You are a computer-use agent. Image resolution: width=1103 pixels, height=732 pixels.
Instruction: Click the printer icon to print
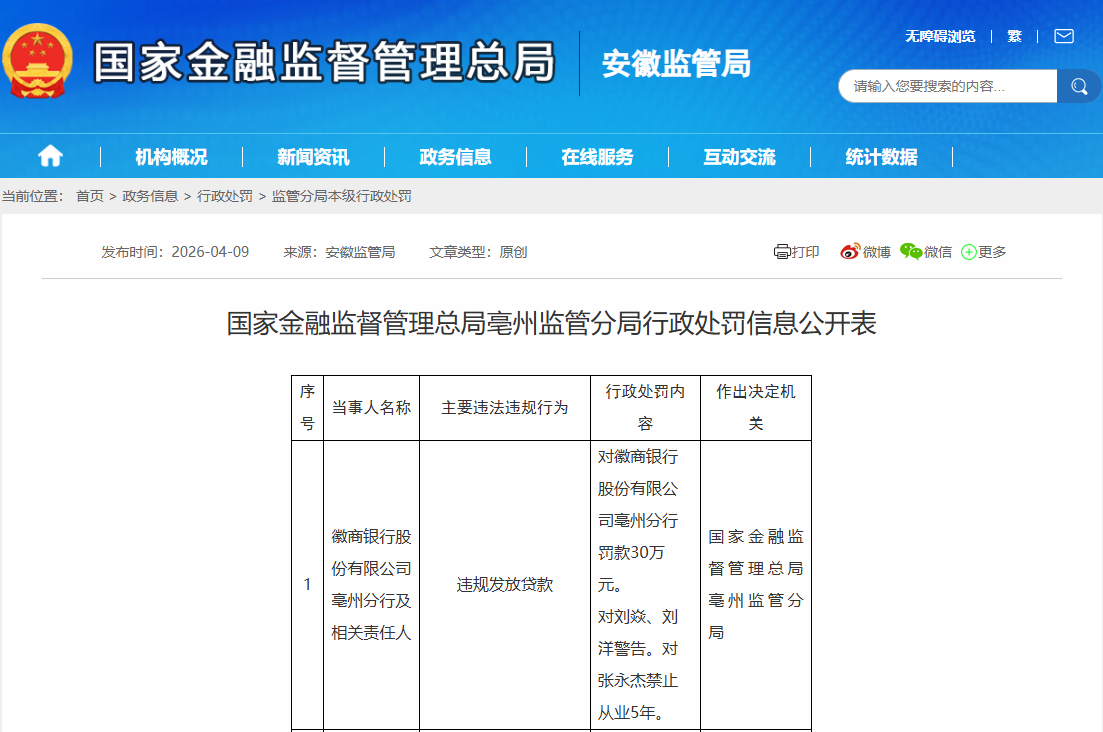click(782, 252)
